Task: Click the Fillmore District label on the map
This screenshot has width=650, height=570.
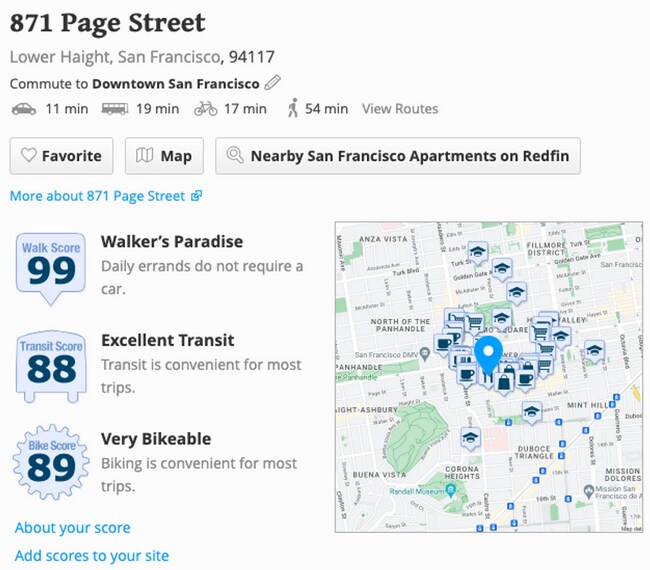Action: pos(546,249)
